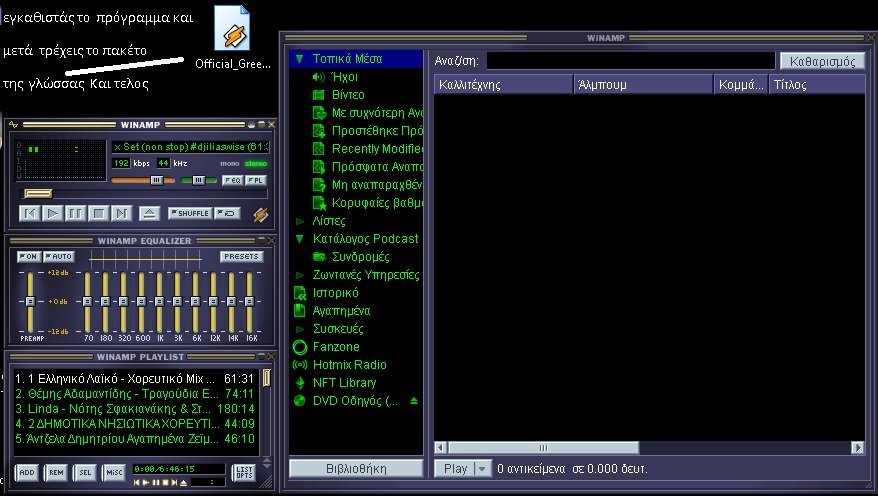Pause playback in main player

click(x=75, y=213)
